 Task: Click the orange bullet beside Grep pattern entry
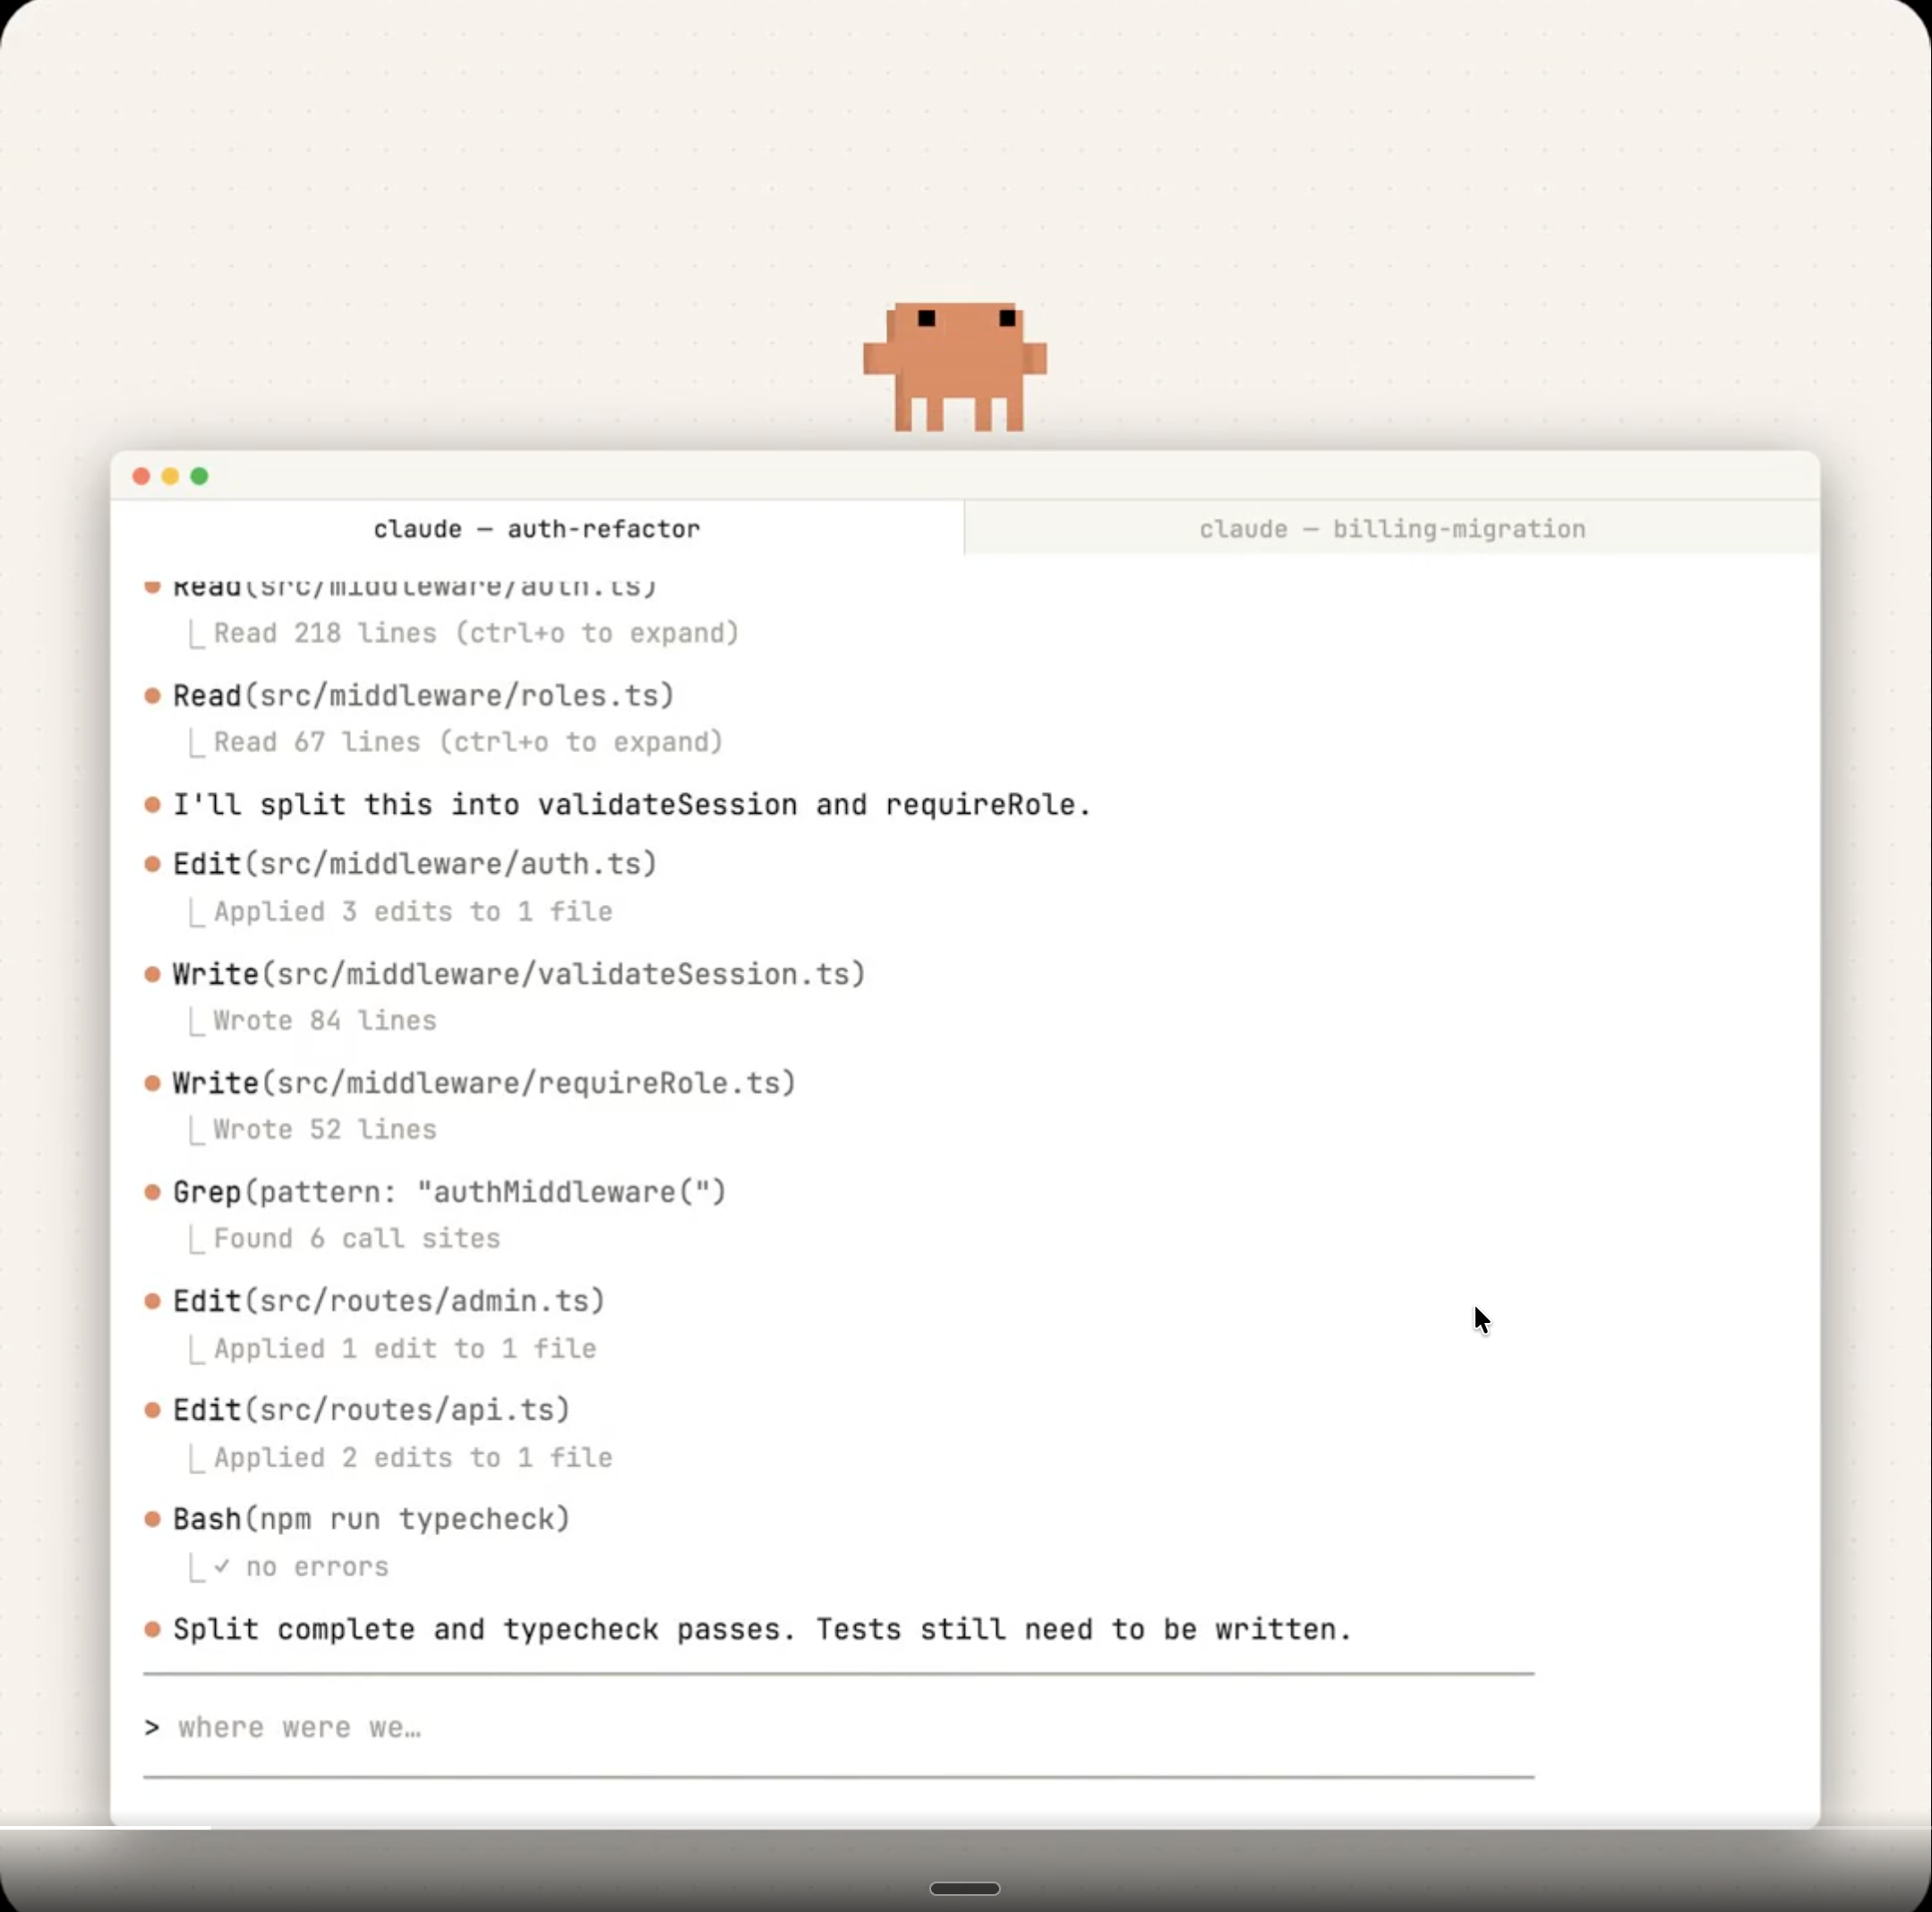153,1192
